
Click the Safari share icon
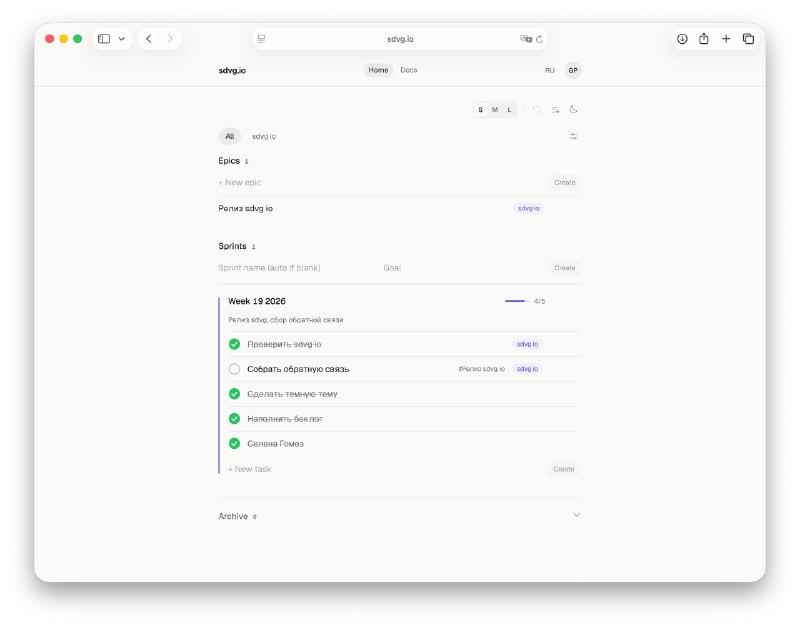pos(704,39)
